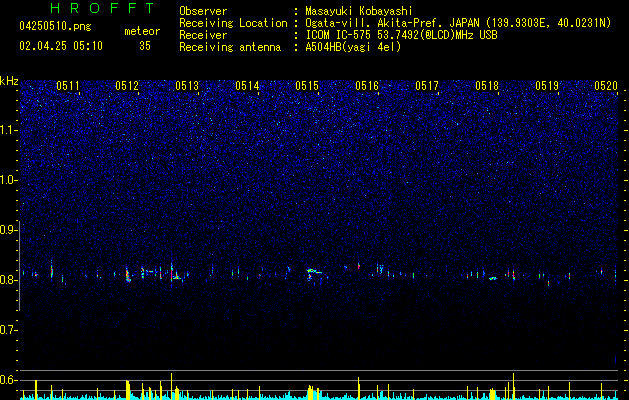The height and width of the screenshot is (400, 629).
Task: Click the 0.7 kHz frequency axis label
Action: [8, 330]
